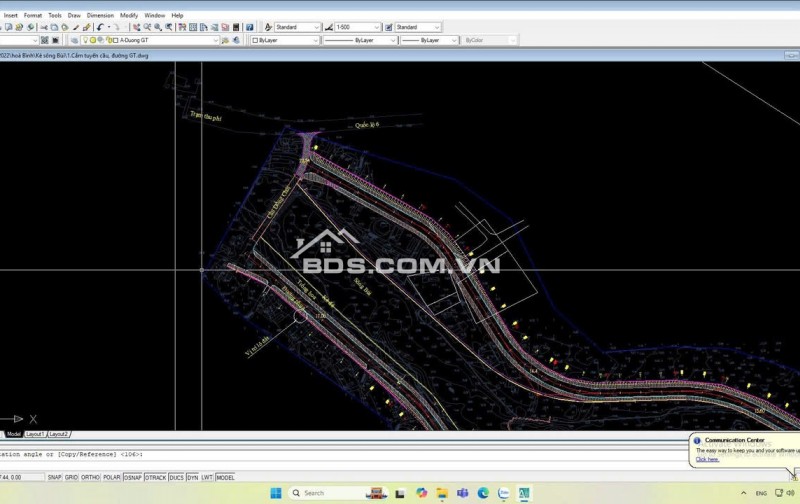Click the MODEL button in status bar
Screen dimensions: 800x504
tap(225, 477)
